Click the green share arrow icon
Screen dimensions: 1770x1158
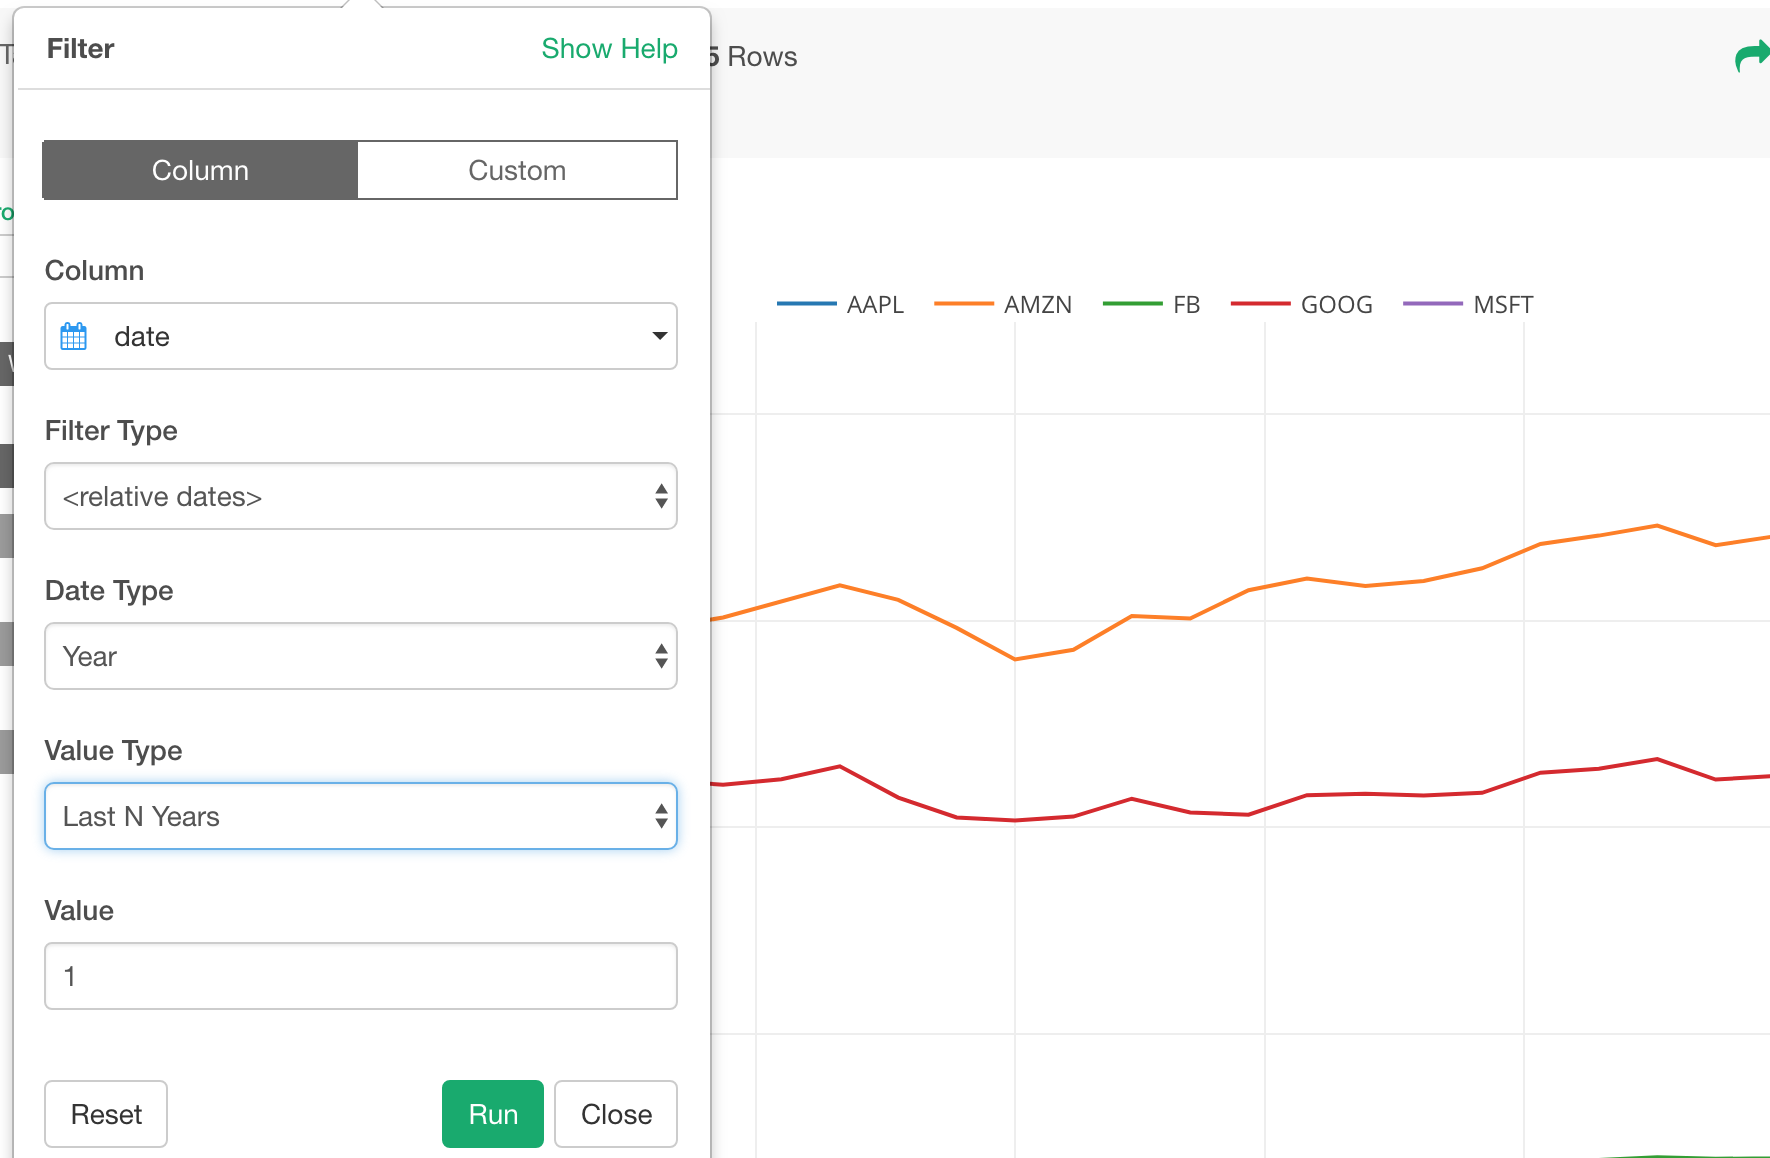[1750, 57]
